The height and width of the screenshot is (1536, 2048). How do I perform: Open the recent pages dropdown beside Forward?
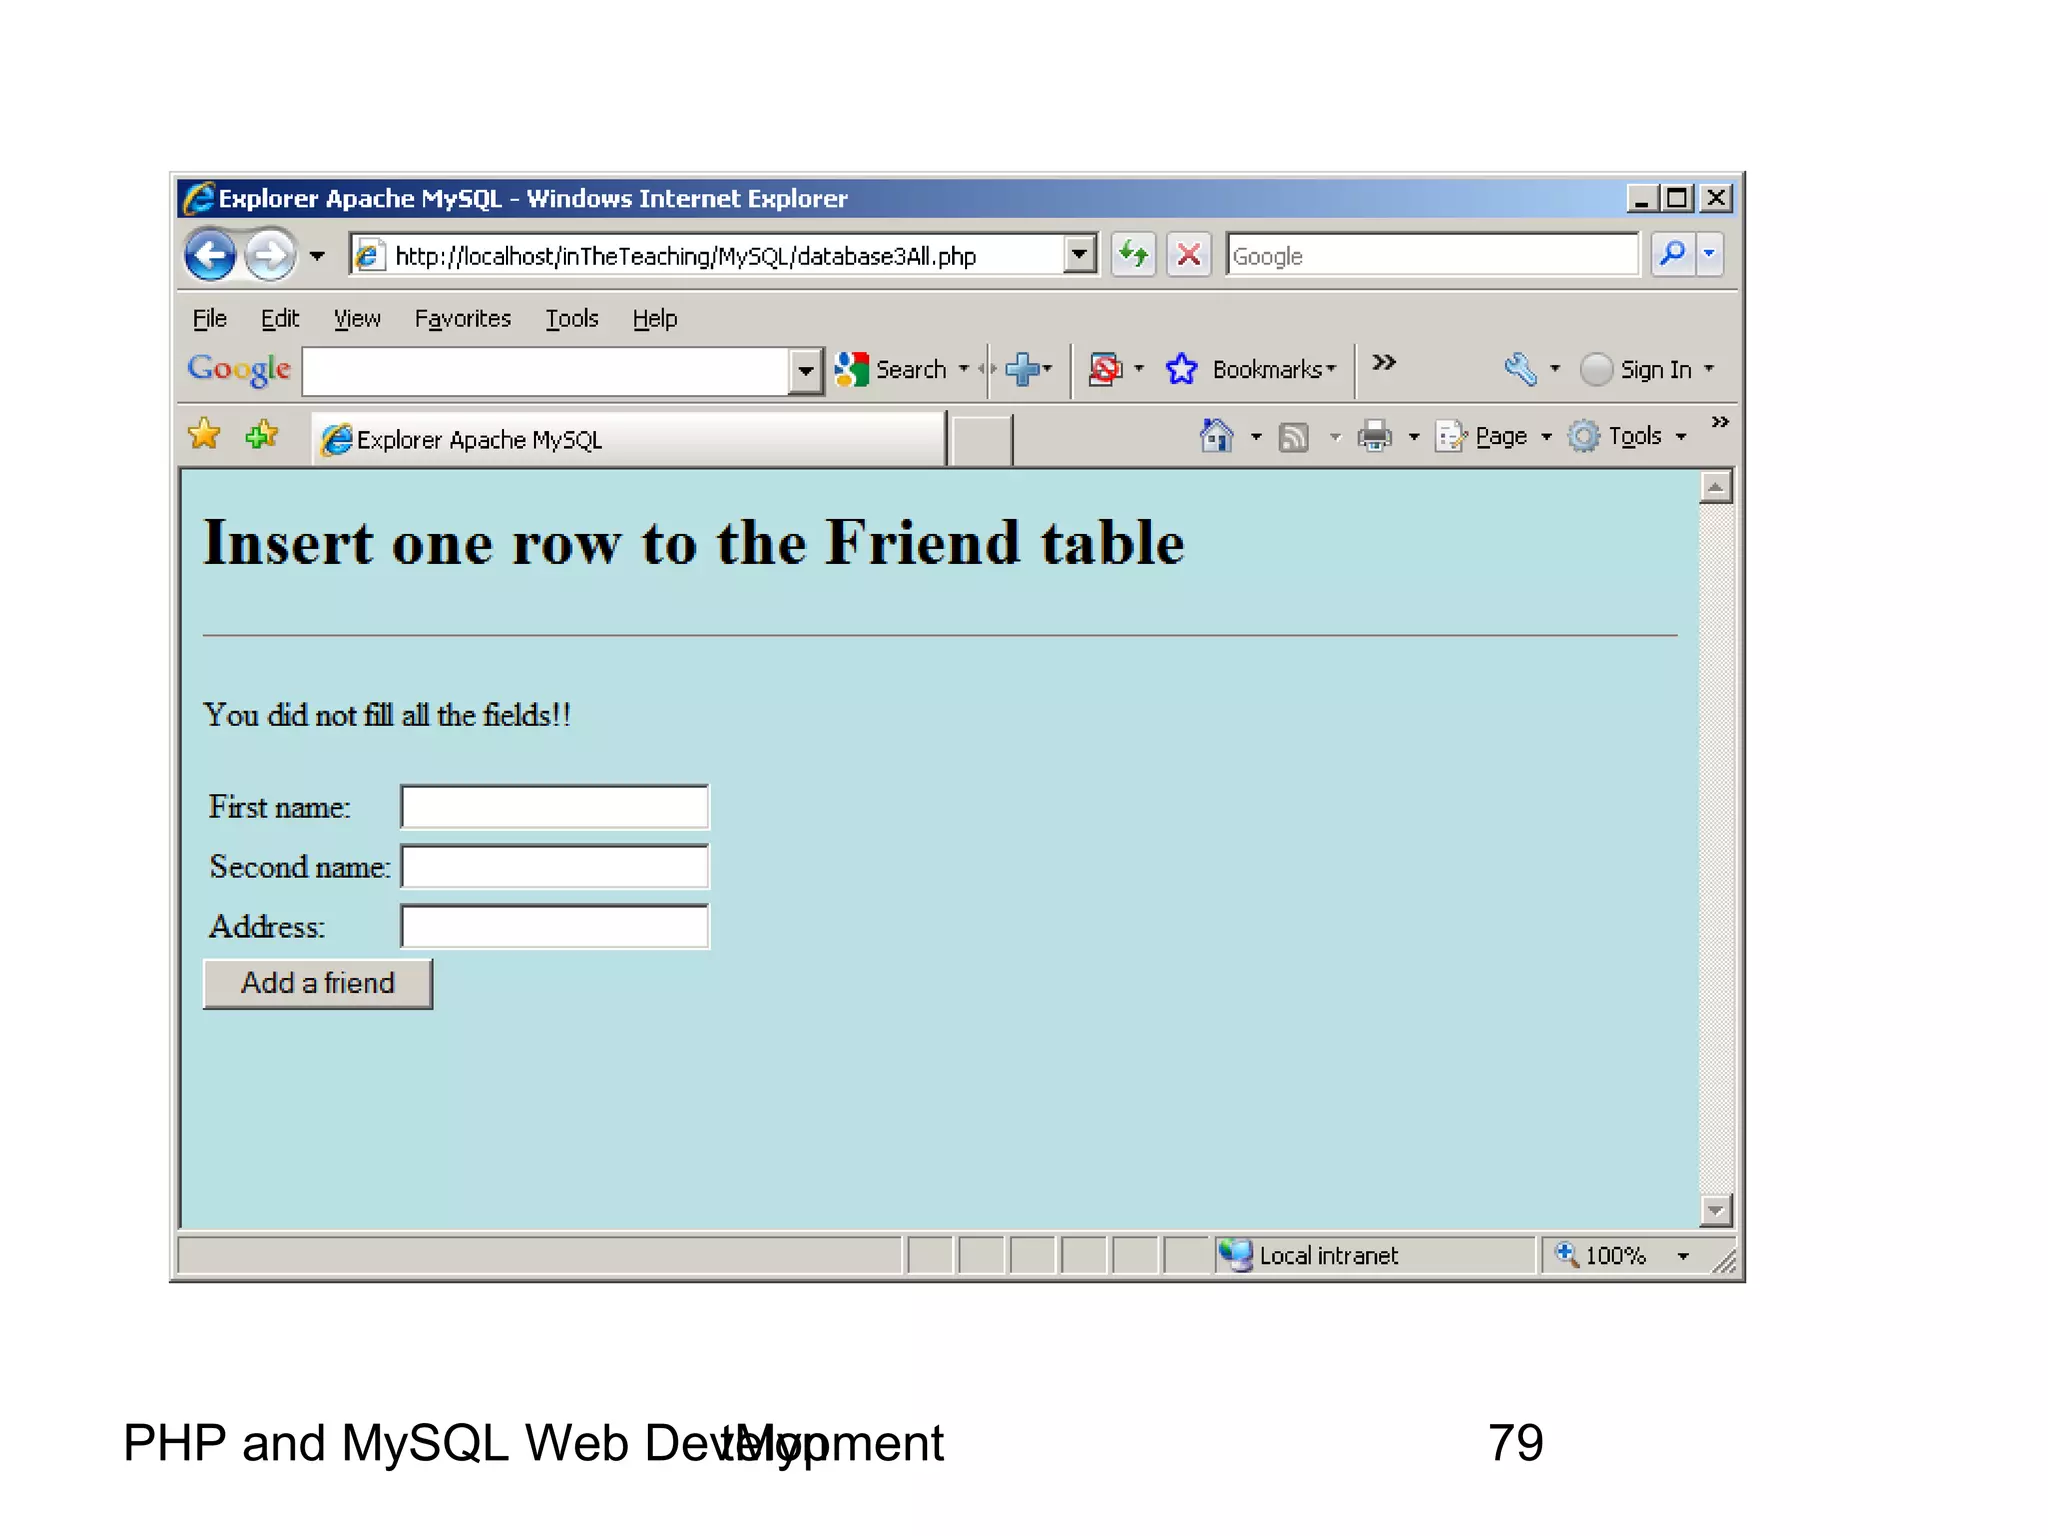point(317,256)
